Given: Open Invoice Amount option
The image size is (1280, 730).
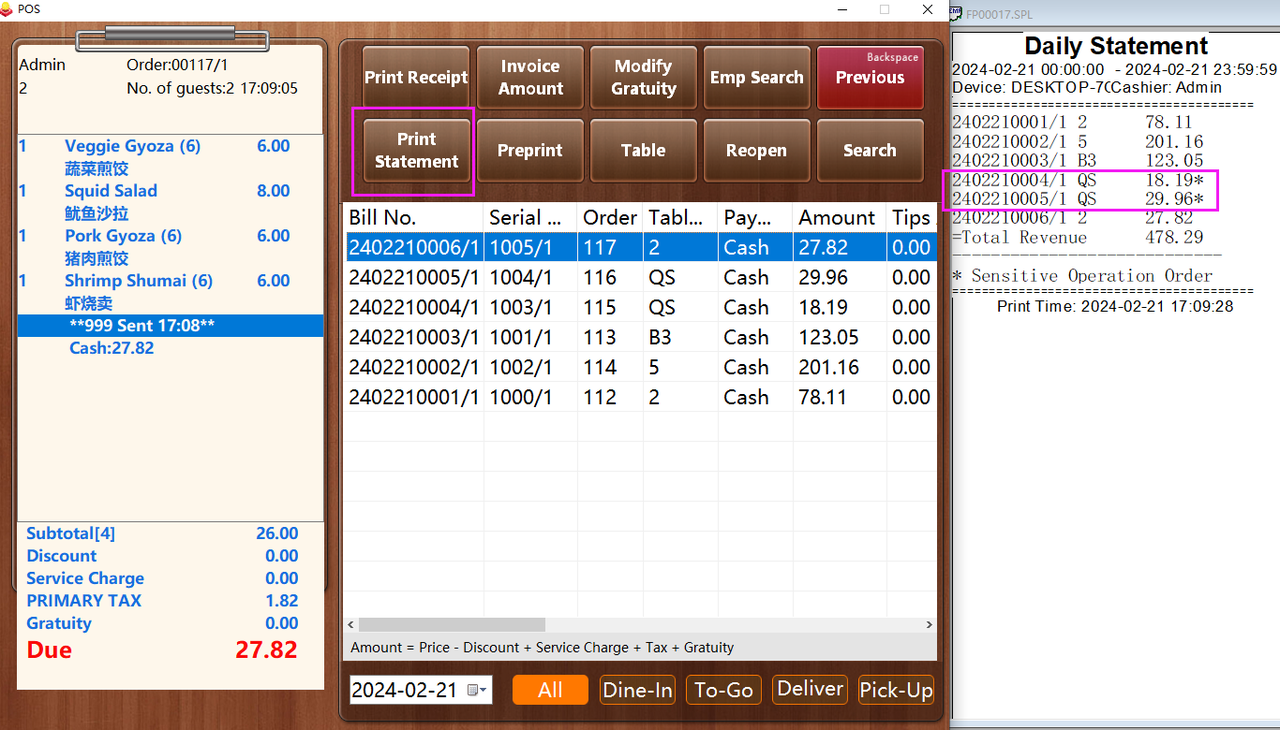Looking at the screenshot, I should (530, 77).
